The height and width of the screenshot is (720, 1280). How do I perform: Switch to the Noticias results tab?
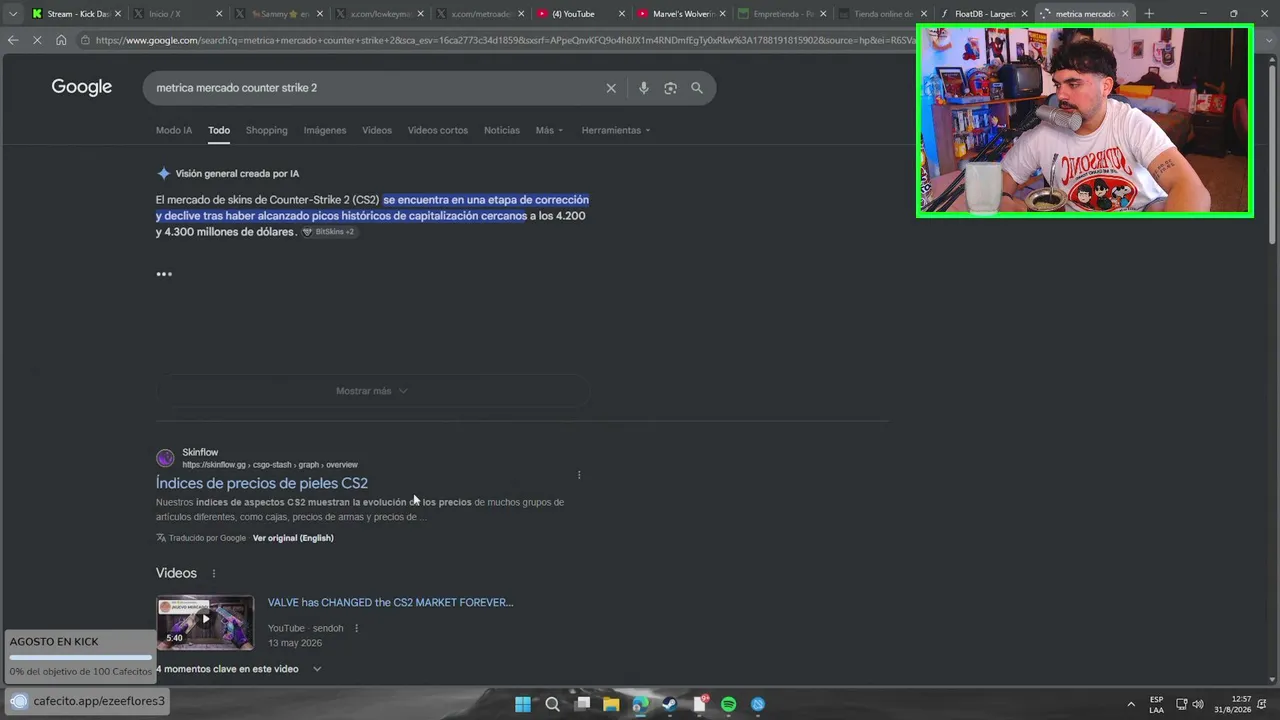coord(502,130)
